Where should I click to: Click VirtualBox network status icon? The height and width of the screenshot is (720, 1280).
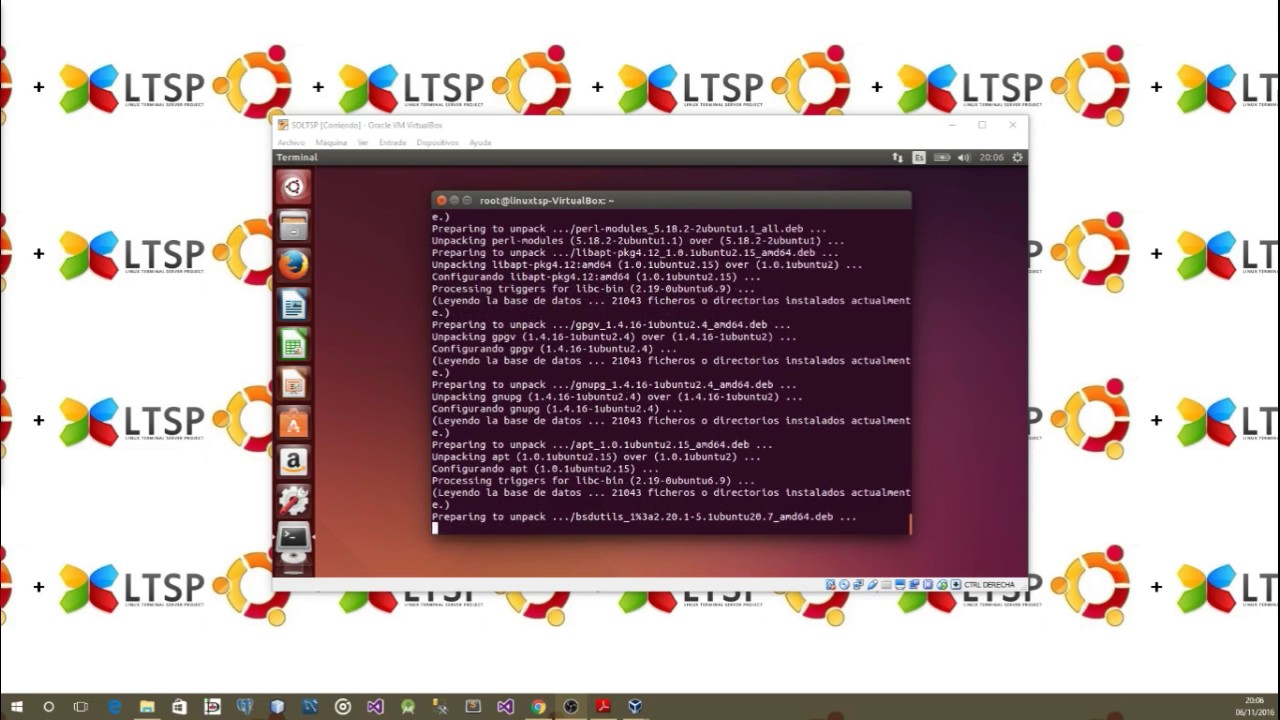point(858,585)
